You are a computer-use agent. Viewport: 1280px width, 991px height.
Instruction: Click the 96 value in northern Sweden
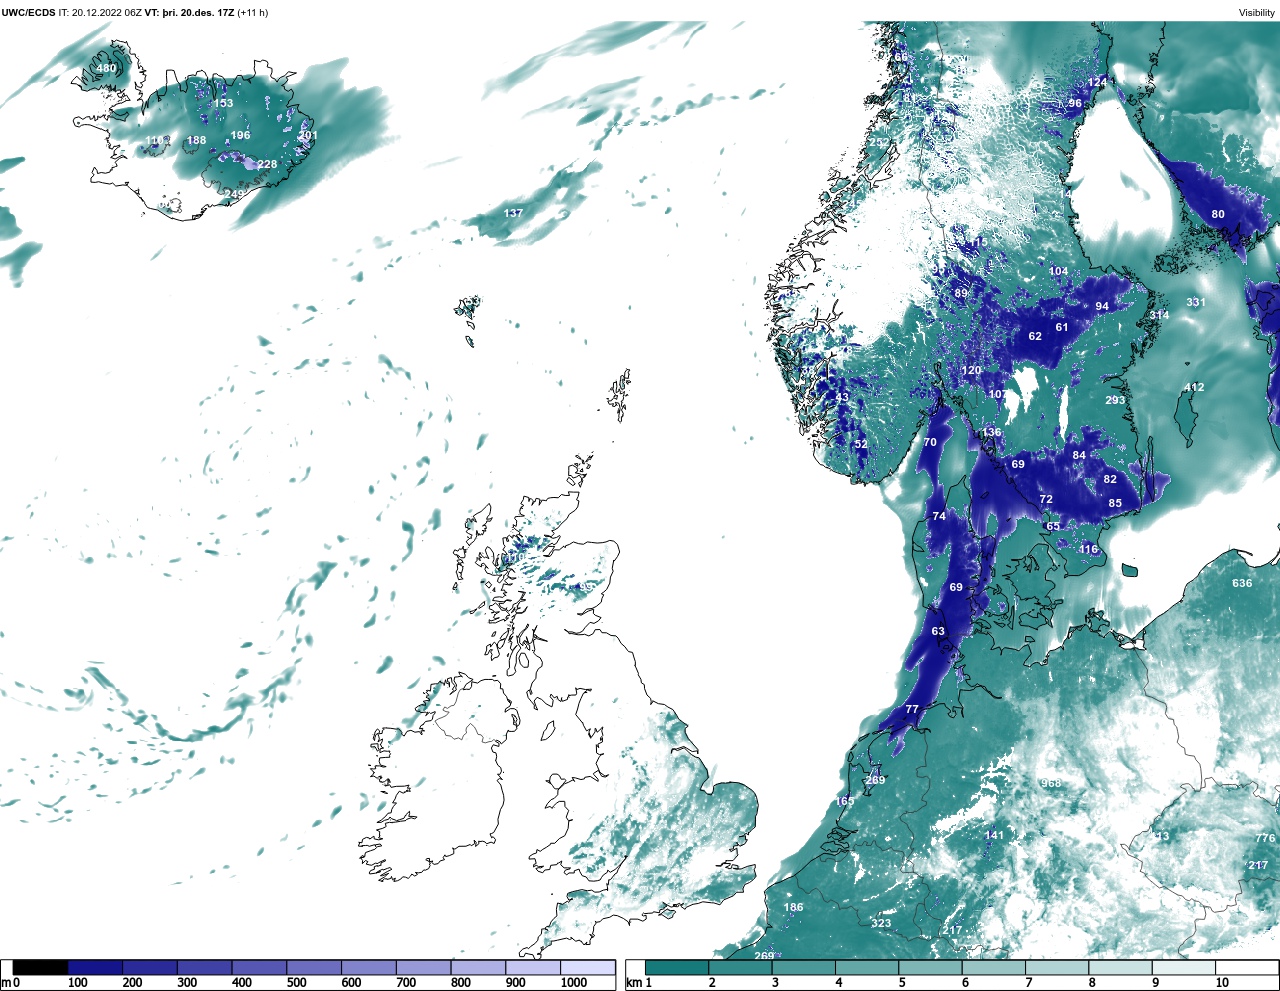click(x=1075, y=103)
